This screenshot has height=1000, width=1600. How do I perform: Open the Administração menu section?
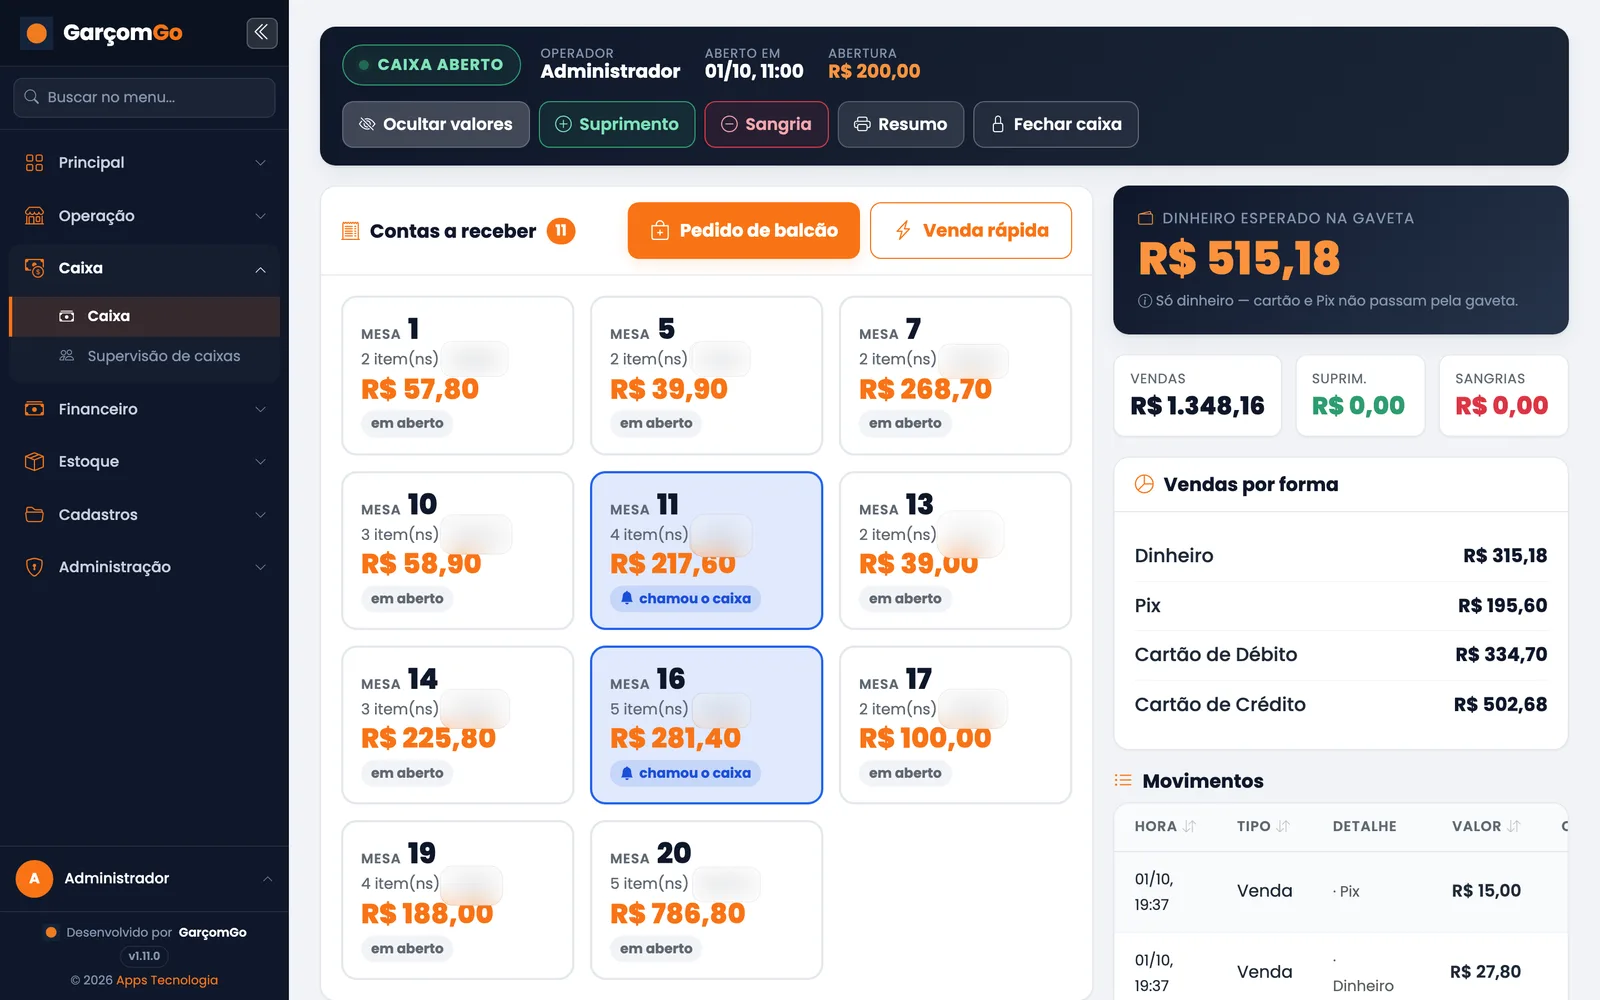[145, 567]
